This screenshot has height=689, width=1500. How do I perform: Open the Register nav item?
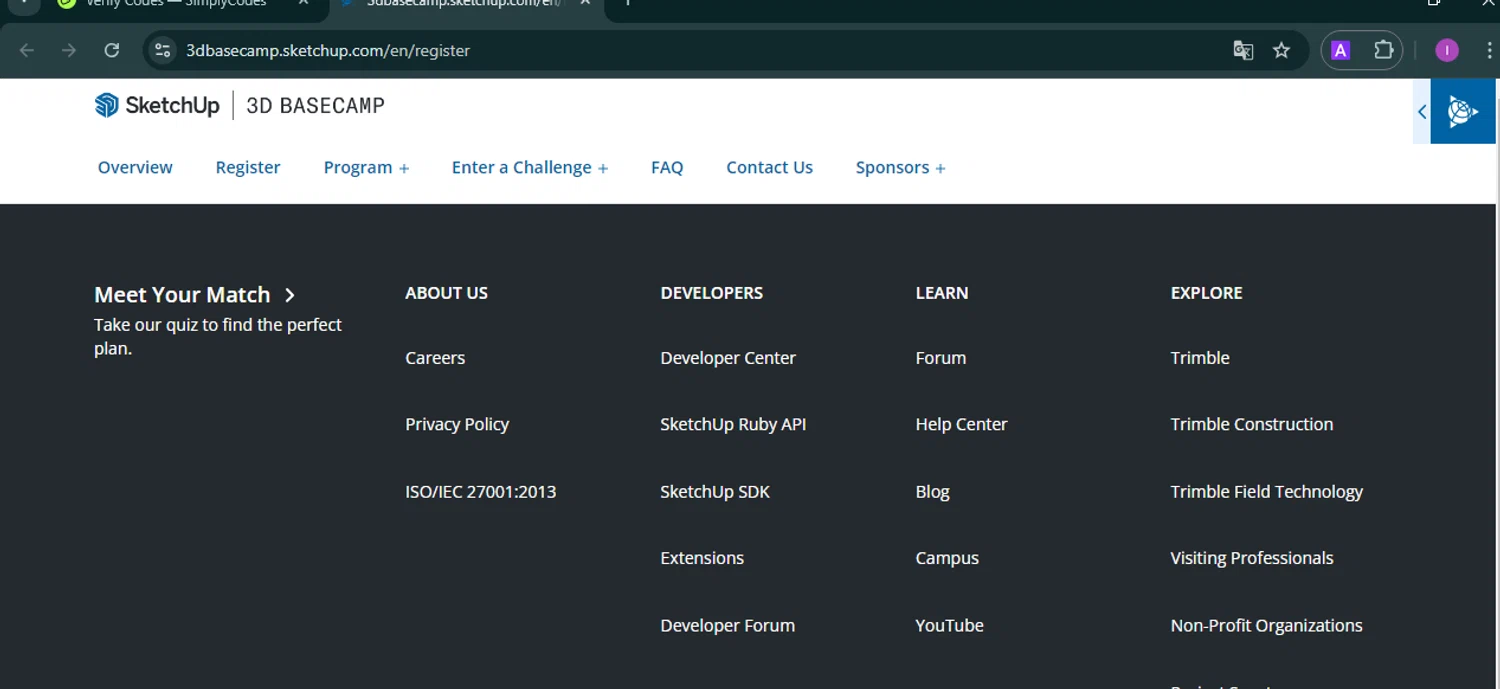pyautogui.click(x=248, y=168)
